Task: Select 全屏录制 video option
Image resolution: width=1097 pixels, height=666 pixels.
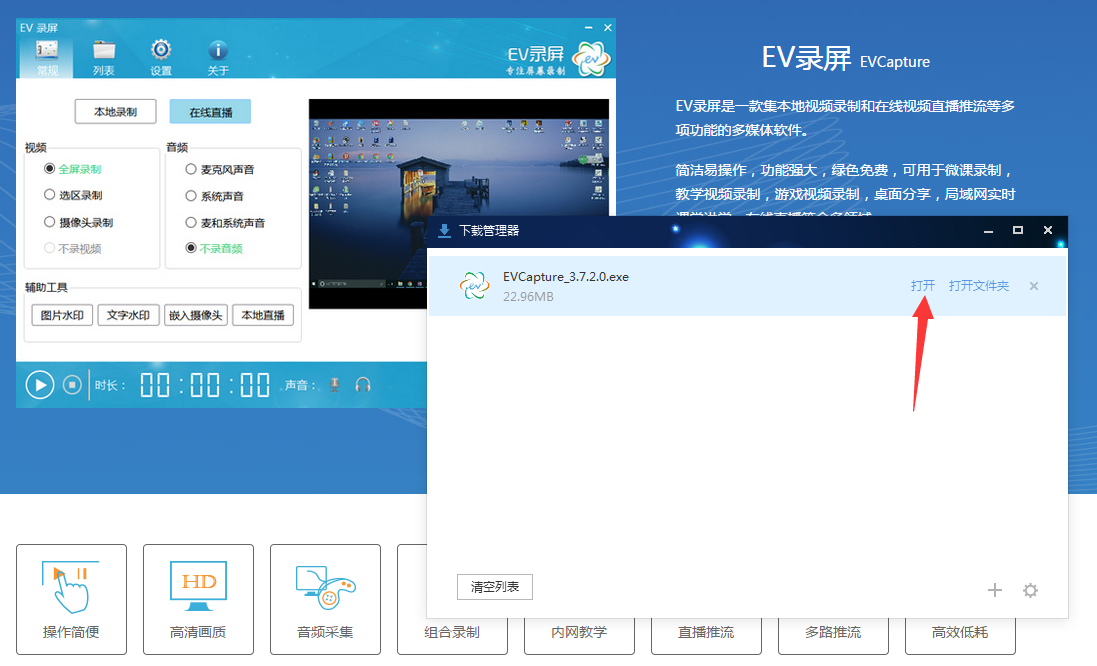Action: [73, 169]
